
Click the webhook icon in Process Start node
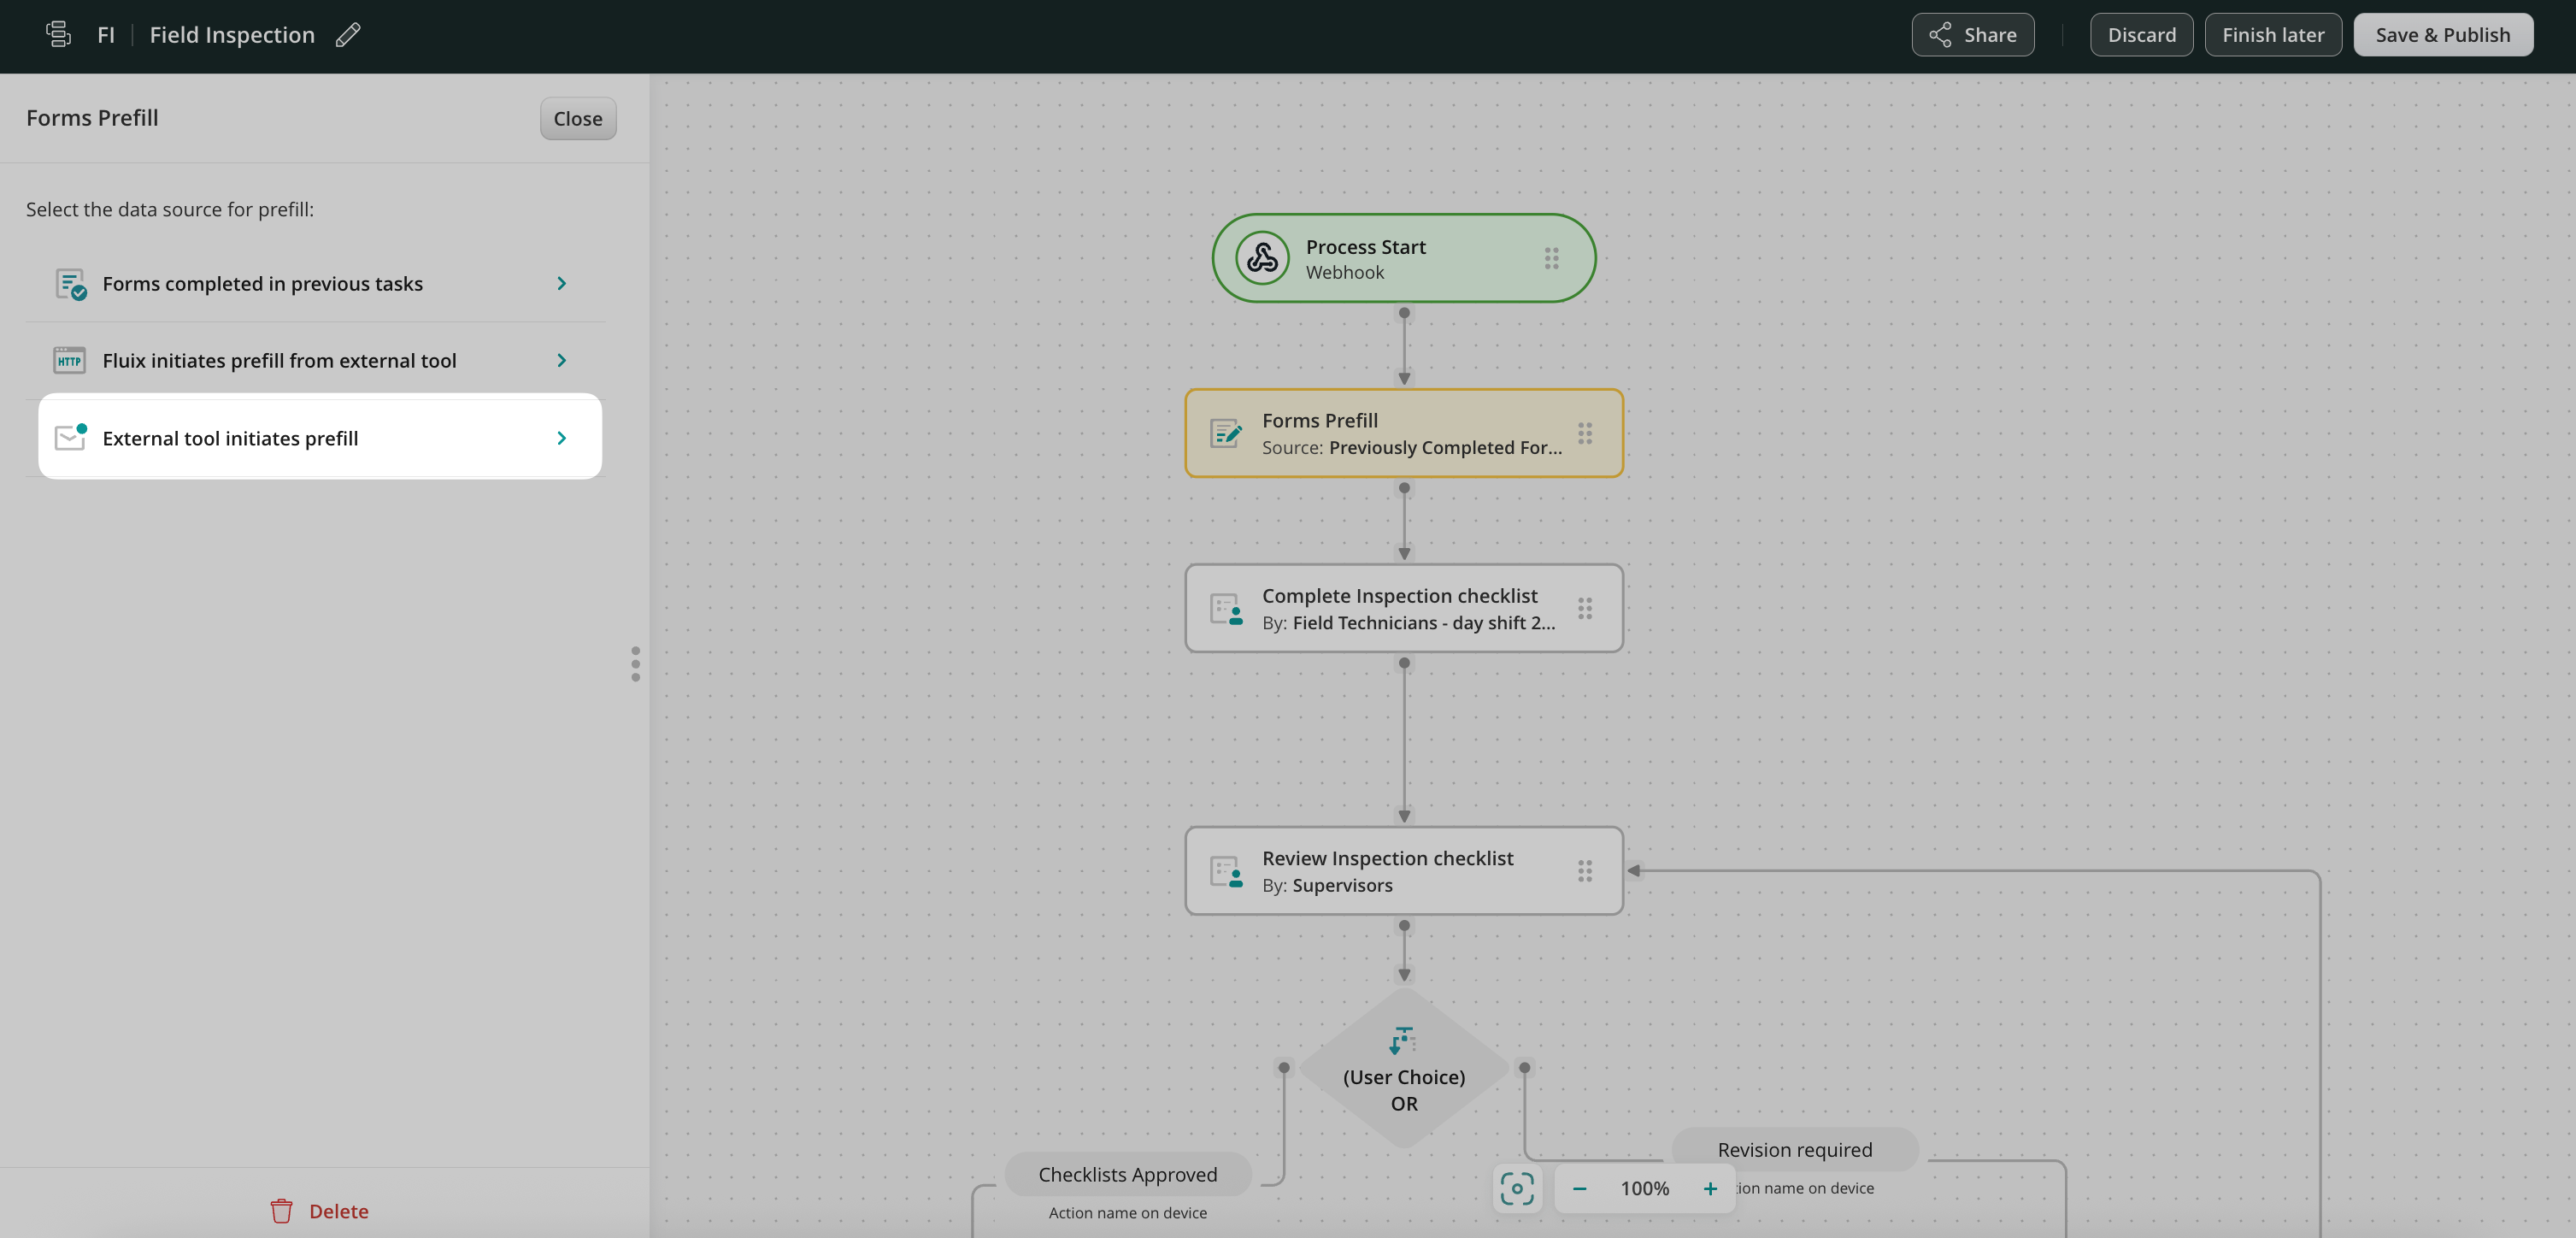pos(1262,258)
